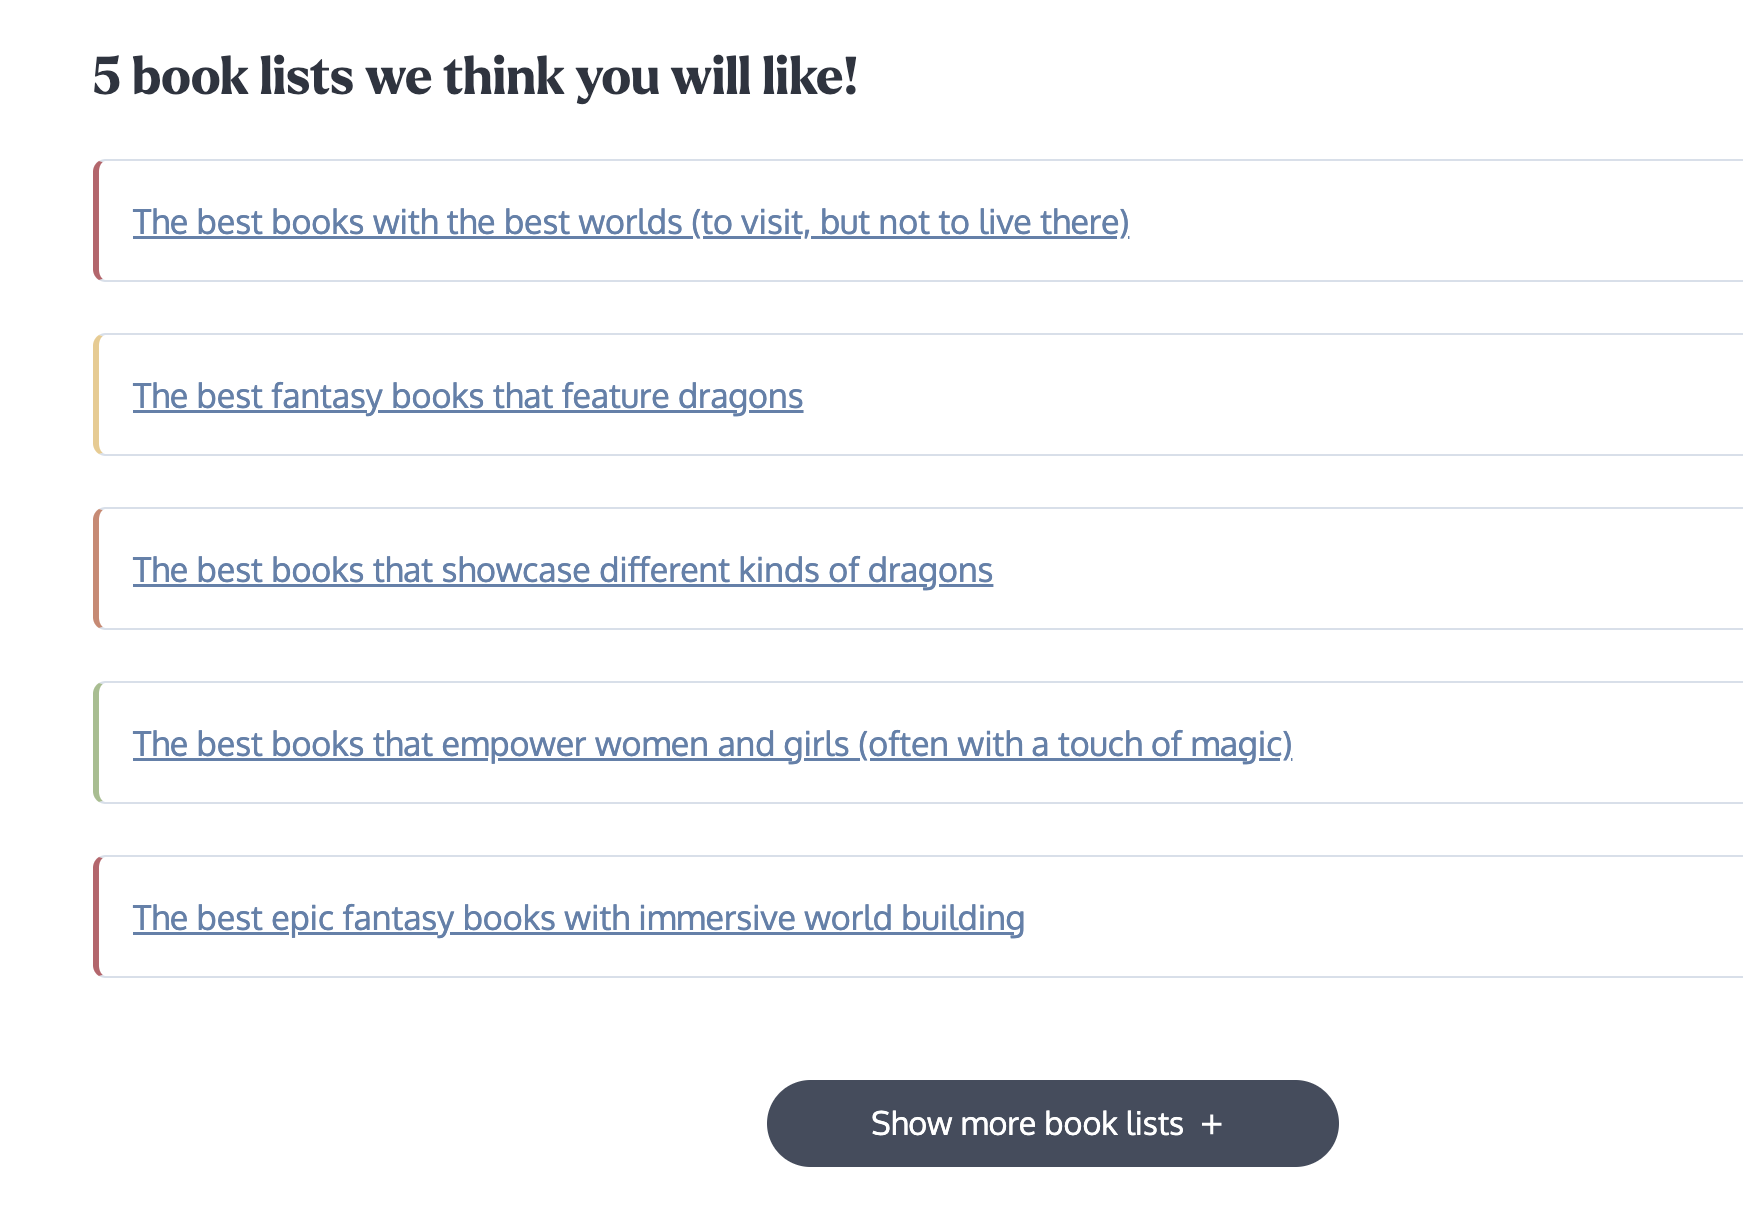Open the best worlds to visit book list
Viewport: 1743px width, 1208px height.
(630, 222)
